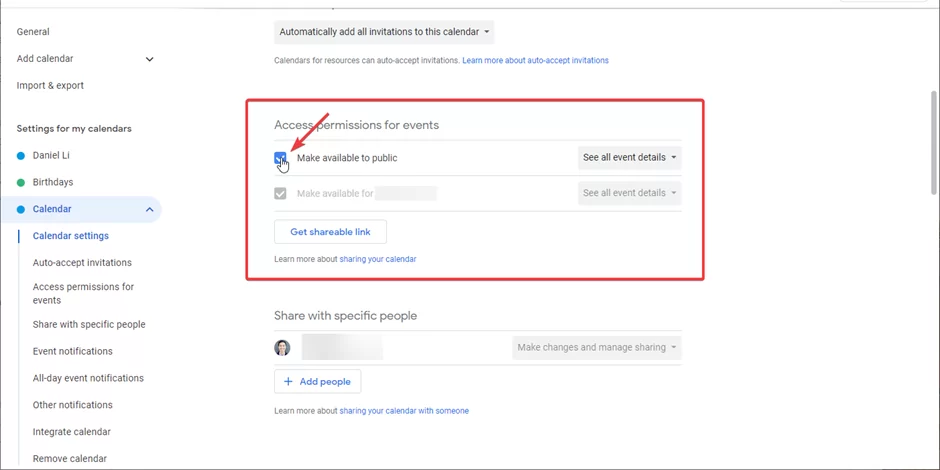Image resolution: width=940 pixels, height=470 pixels.
Task: Open the Make changes and manage sharing dropdown
Action: coord(596,348)
